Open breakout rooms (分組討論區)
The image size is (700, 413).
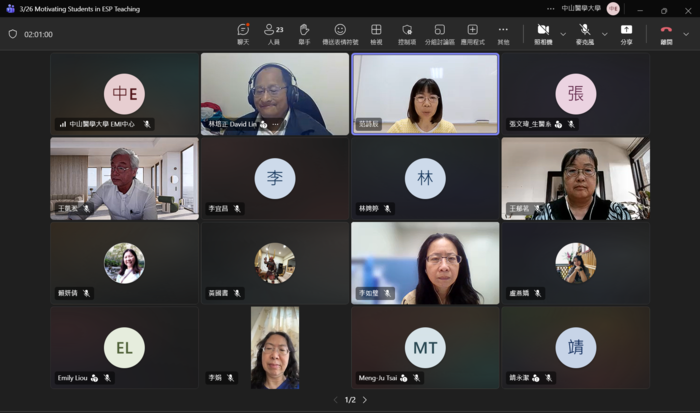pos(439,33)
